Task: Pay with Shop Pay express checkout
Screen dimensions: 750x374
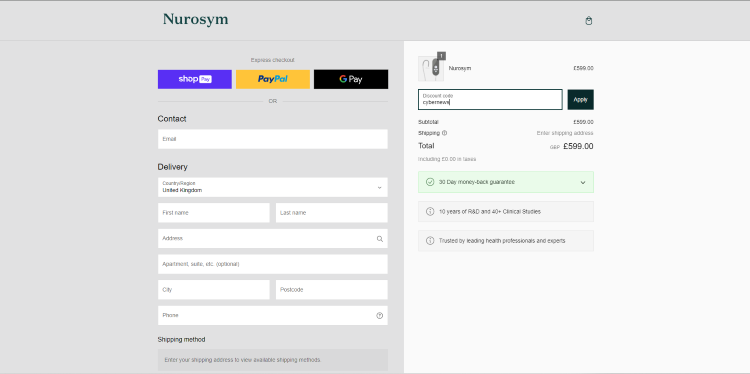Action: coord(195,79)
